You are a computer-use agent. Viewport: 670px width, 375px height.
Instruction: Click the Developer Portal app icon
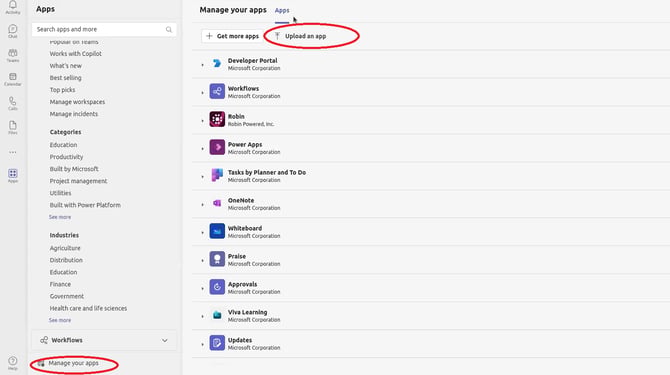pyautogui.click(x=217, y=64)
